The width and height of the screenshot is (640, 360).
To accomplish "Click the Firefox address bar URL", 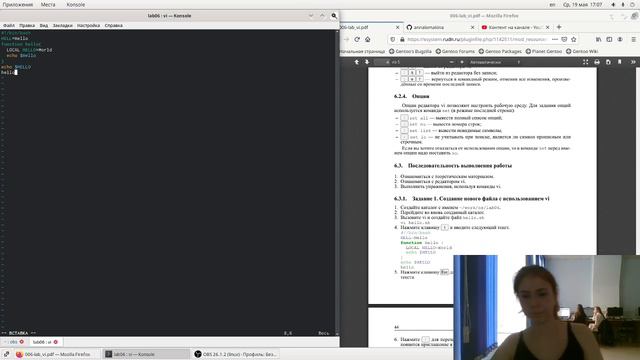I will tap(476, 39).
